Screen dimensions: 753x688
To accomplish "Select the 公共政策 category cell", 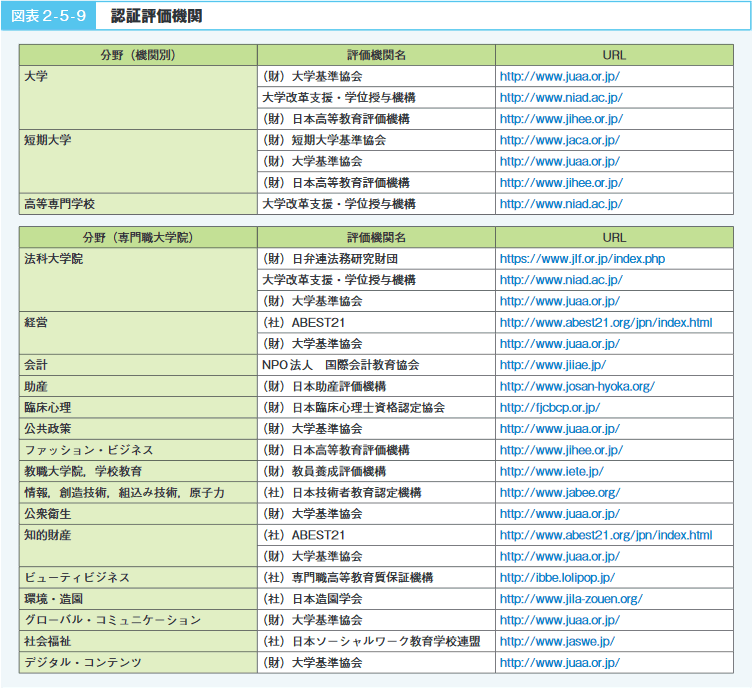I will 138,429.
